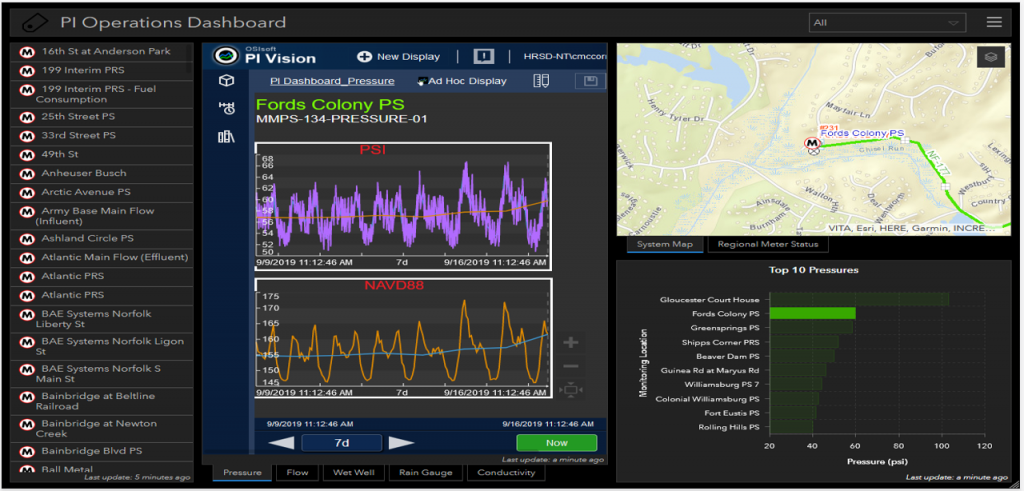Click the fit-to-screen icon below the zoom buttons
The width and height of the screenshot is (1024, 491).
pos(570,390)
